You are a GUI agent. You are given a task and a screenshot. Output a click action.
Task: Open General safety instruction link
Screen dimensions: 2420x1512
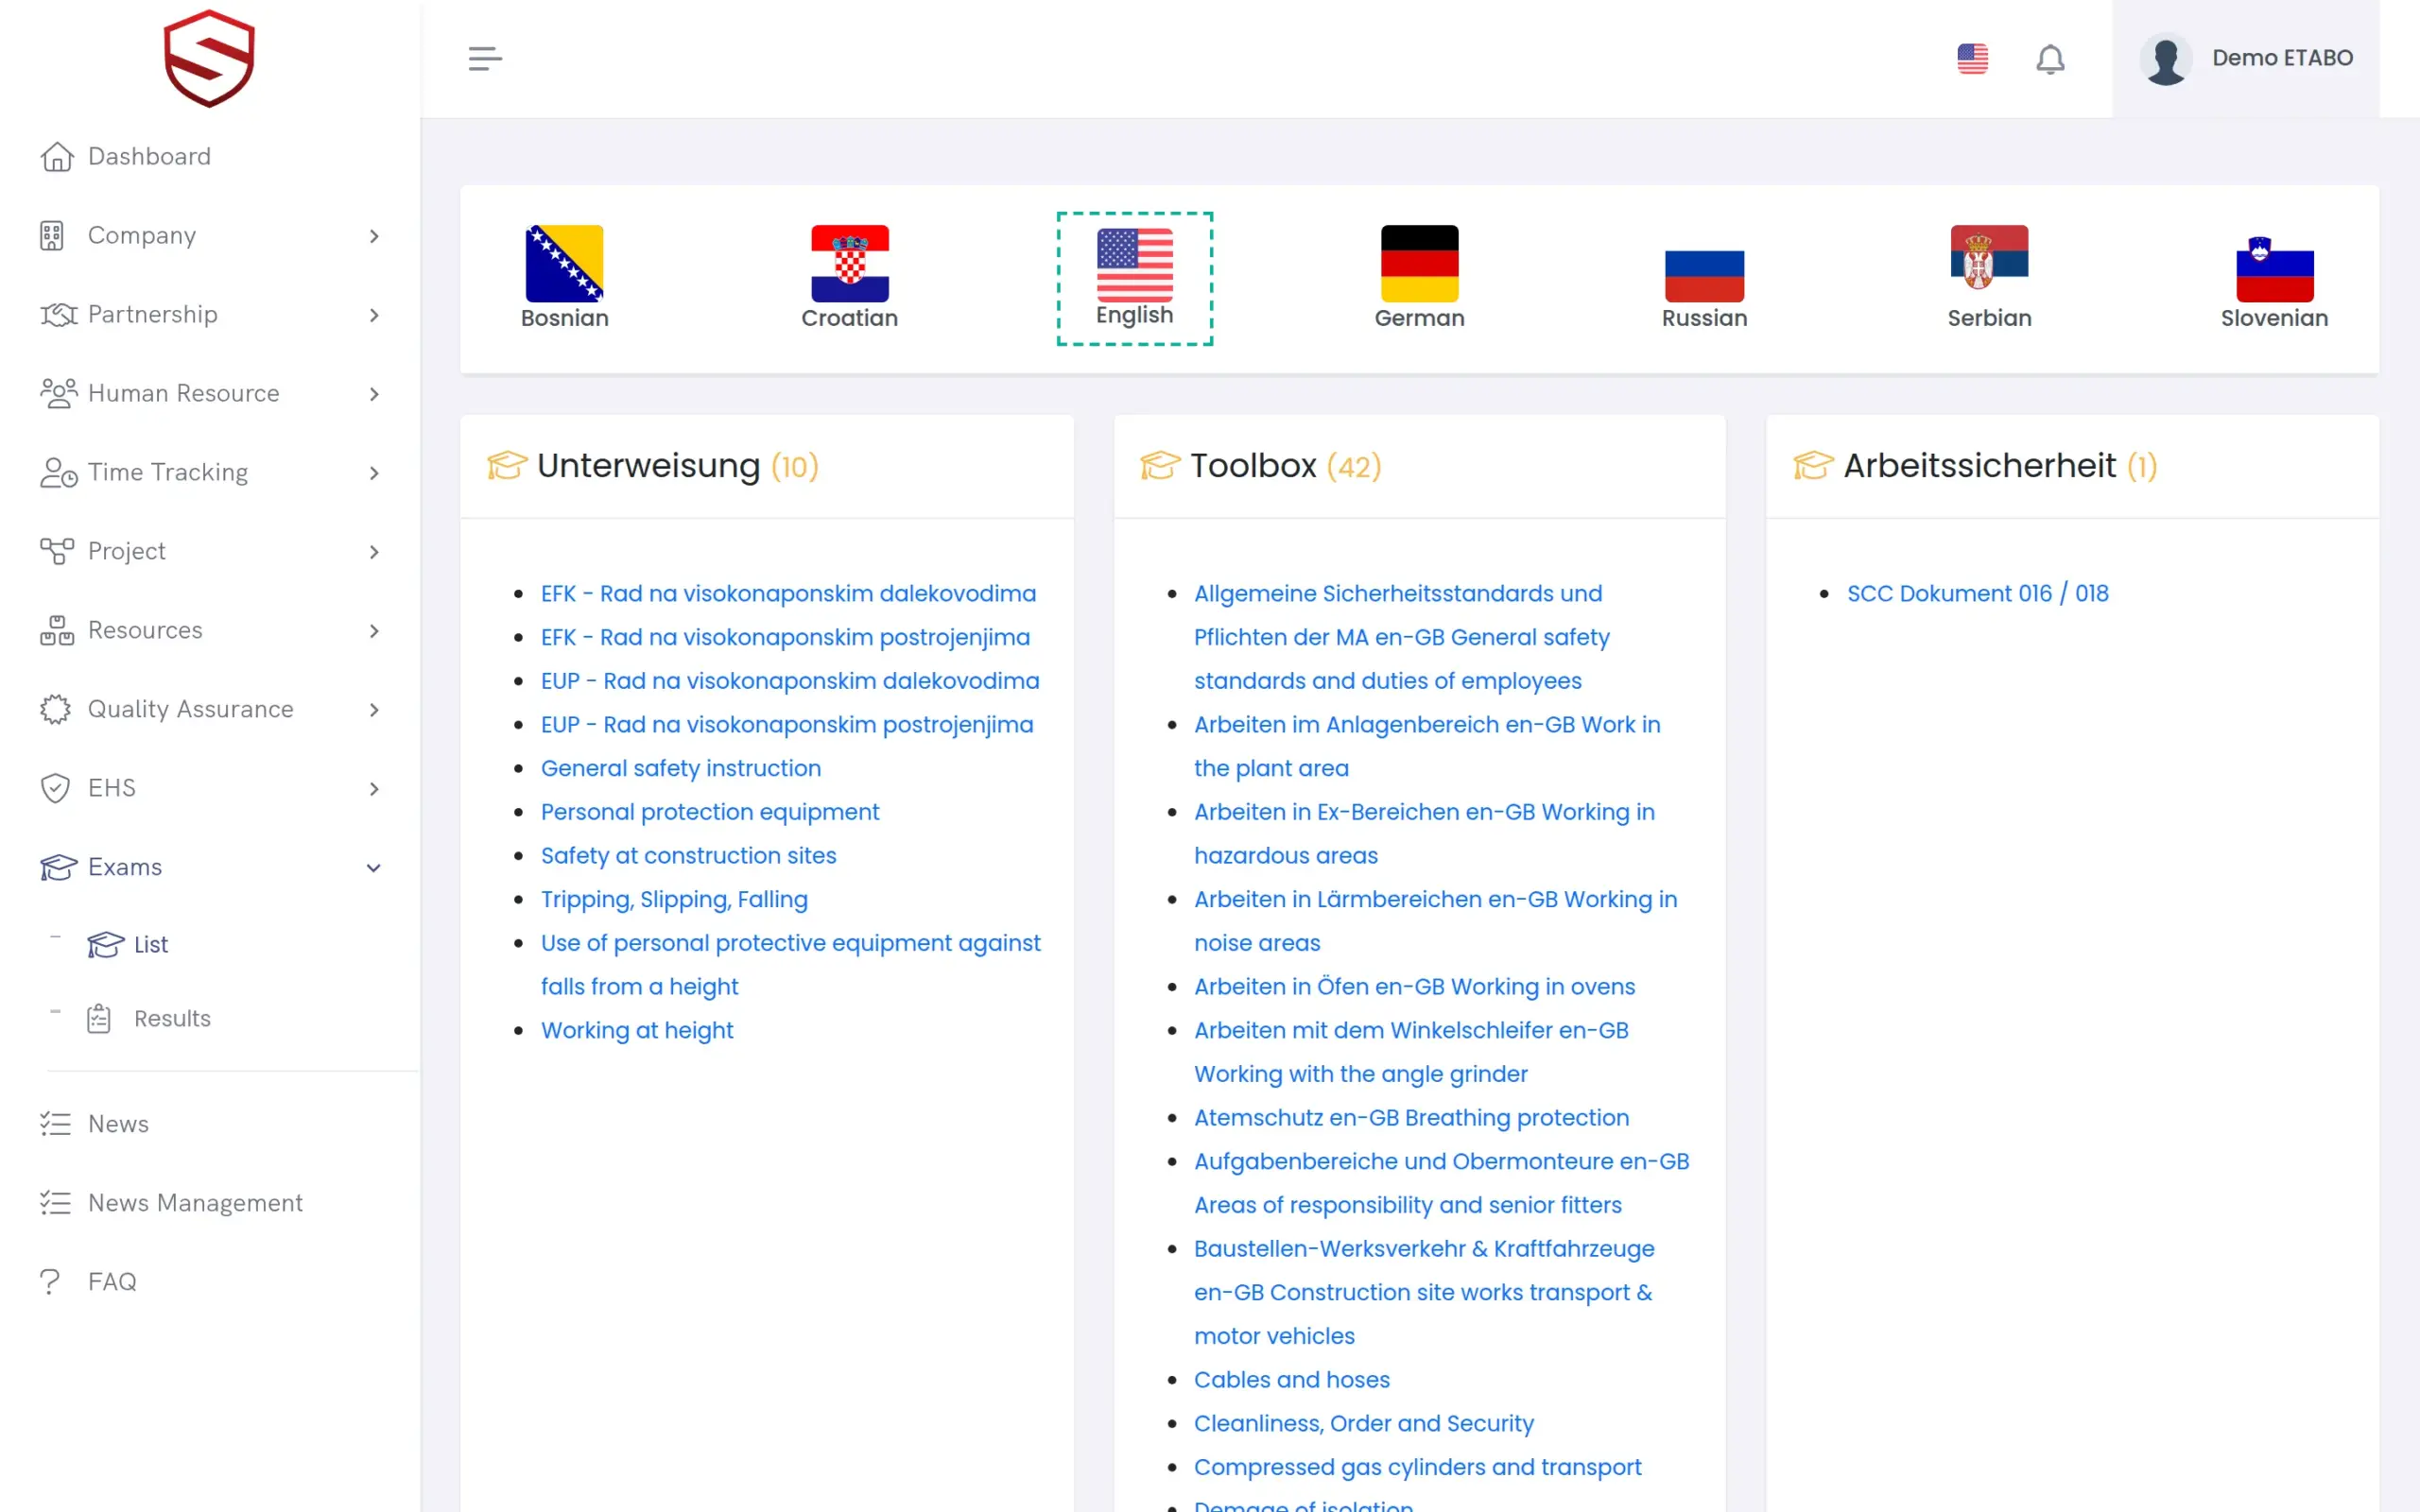[681, 768]
